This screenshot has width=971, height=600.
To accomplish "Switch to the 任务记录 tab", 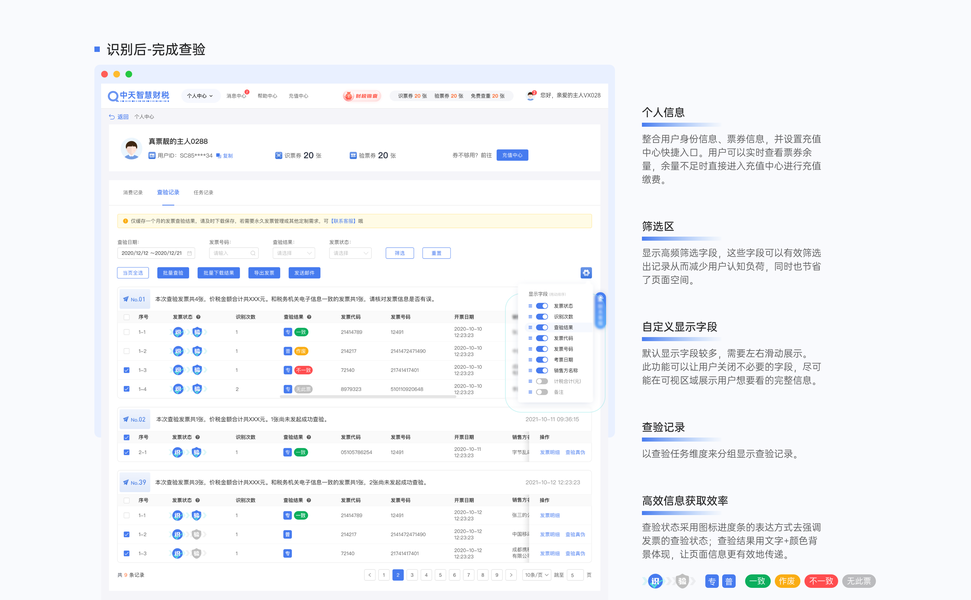I will pyautogui.click(x=203, y=193).
